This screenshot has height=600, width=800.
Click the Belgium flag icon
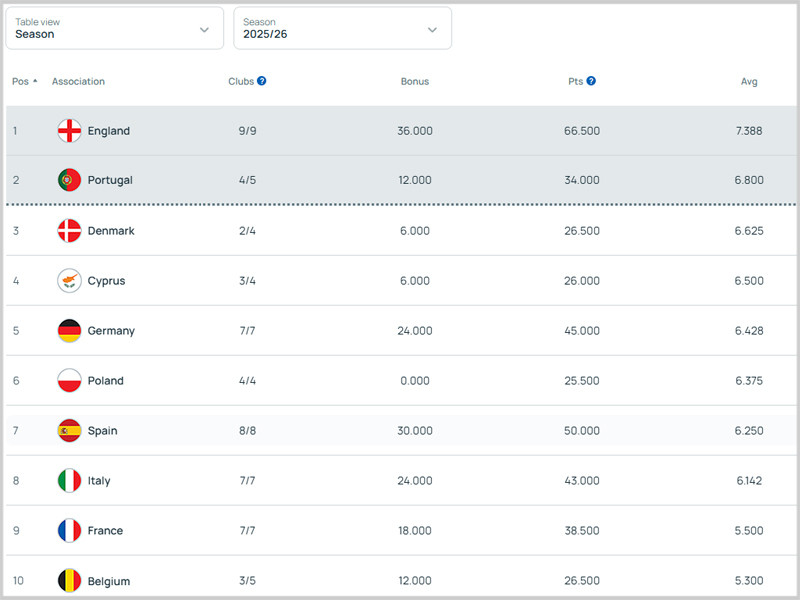click(69, 581)
